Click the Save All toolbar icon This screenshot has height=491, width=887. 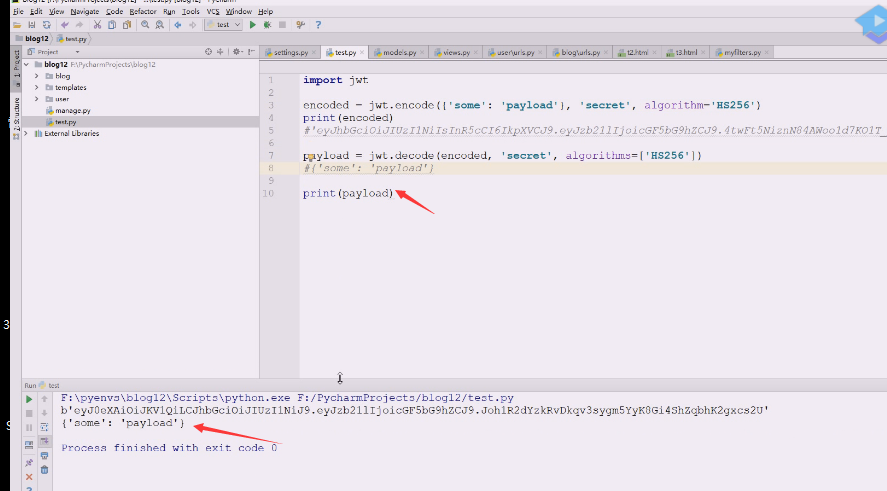32,25
